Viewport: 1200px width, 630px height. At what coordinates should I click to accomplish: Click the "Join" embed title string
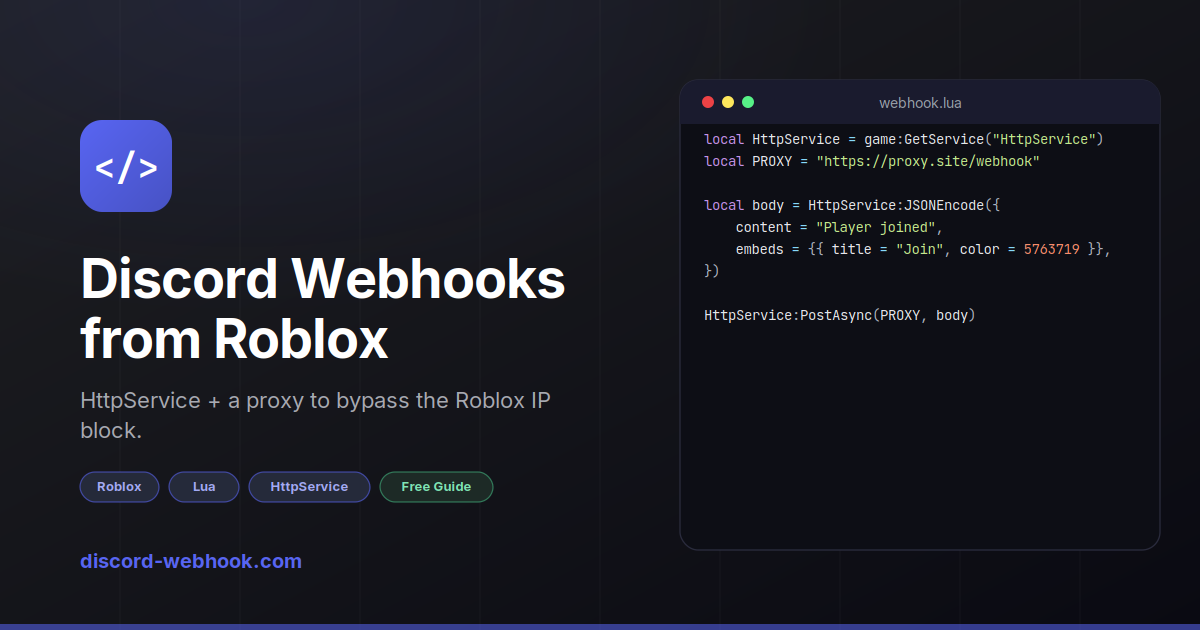[x=920, y=249]
